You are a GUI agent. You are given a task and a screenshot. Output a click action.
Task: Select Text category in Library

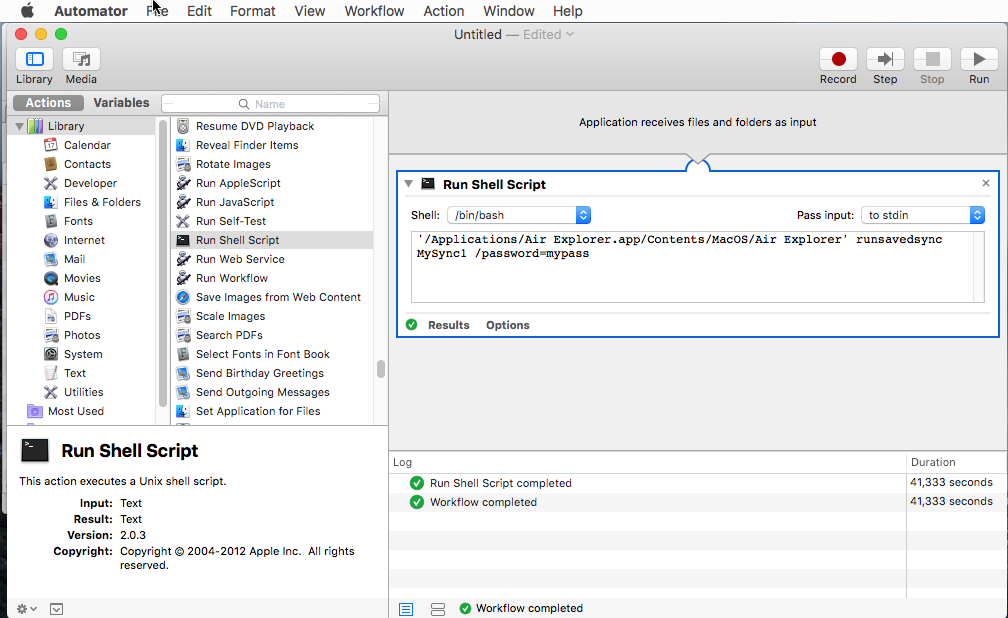pos(75,373)
